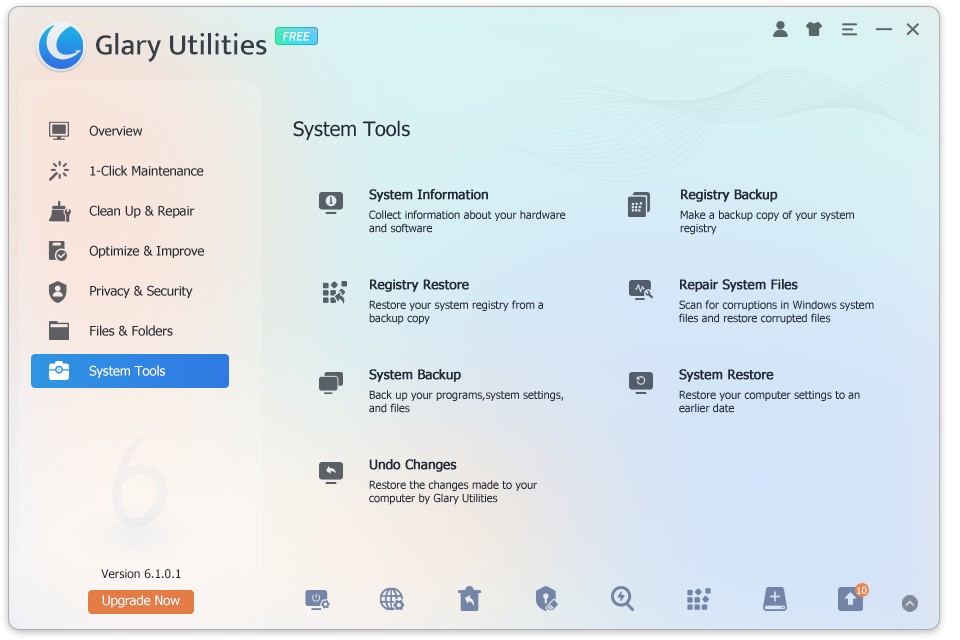The height and width of the screenshot is (640, 960).
Task: Open the user account icon
Action: pos(780,30)
